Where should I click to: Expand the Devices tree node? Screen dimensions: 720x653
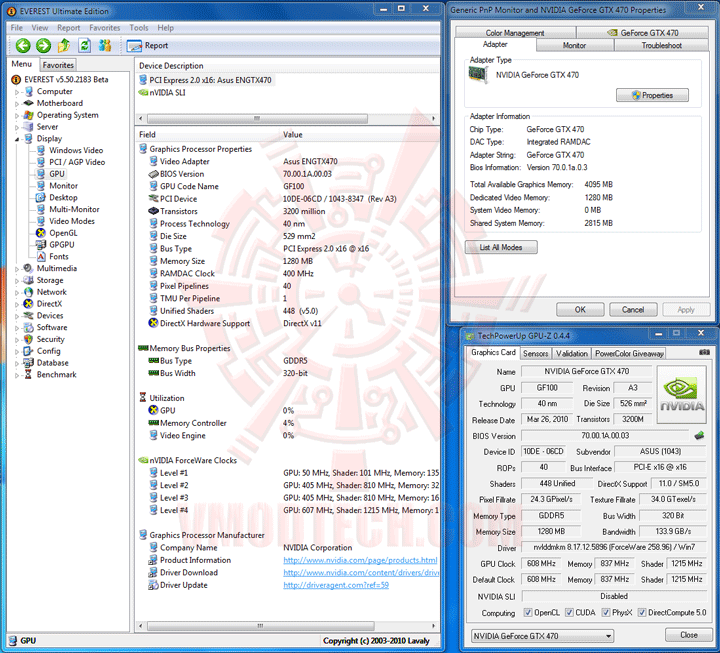click(x=17, y=316)
